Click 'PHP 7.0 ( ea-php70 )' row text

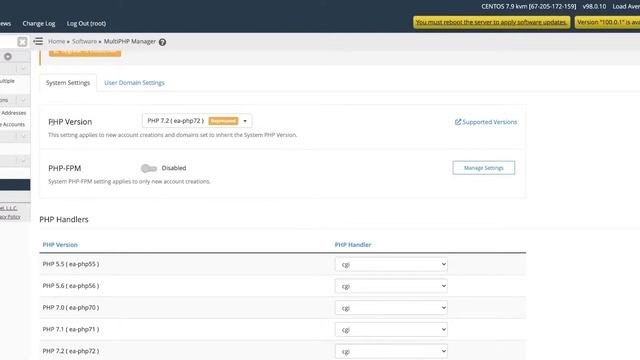click(71, 307)
